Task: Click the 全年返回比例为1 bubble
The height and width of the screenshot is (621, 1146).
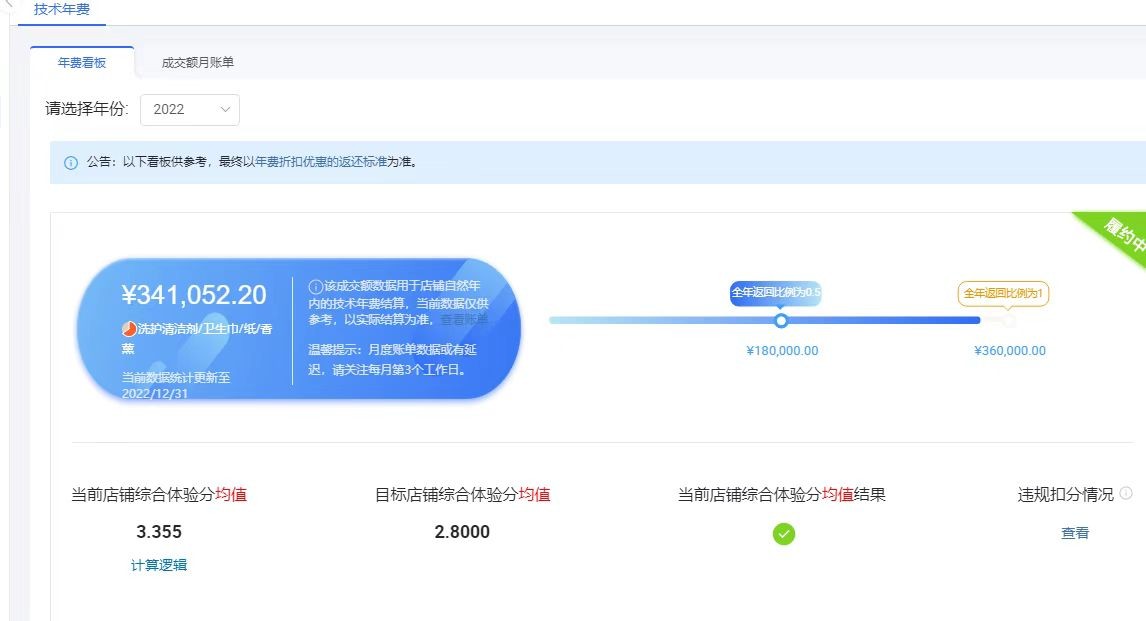Action: pyautogui.click(x=1003, y=294)
